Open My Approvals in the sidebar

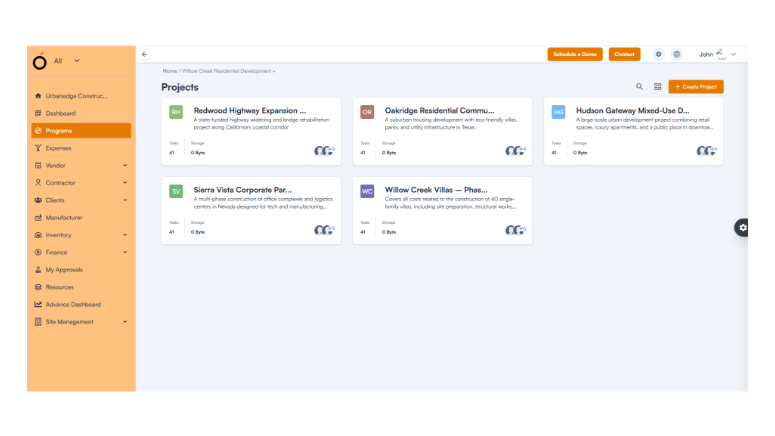pyautogui.click(x=64, y=270)
